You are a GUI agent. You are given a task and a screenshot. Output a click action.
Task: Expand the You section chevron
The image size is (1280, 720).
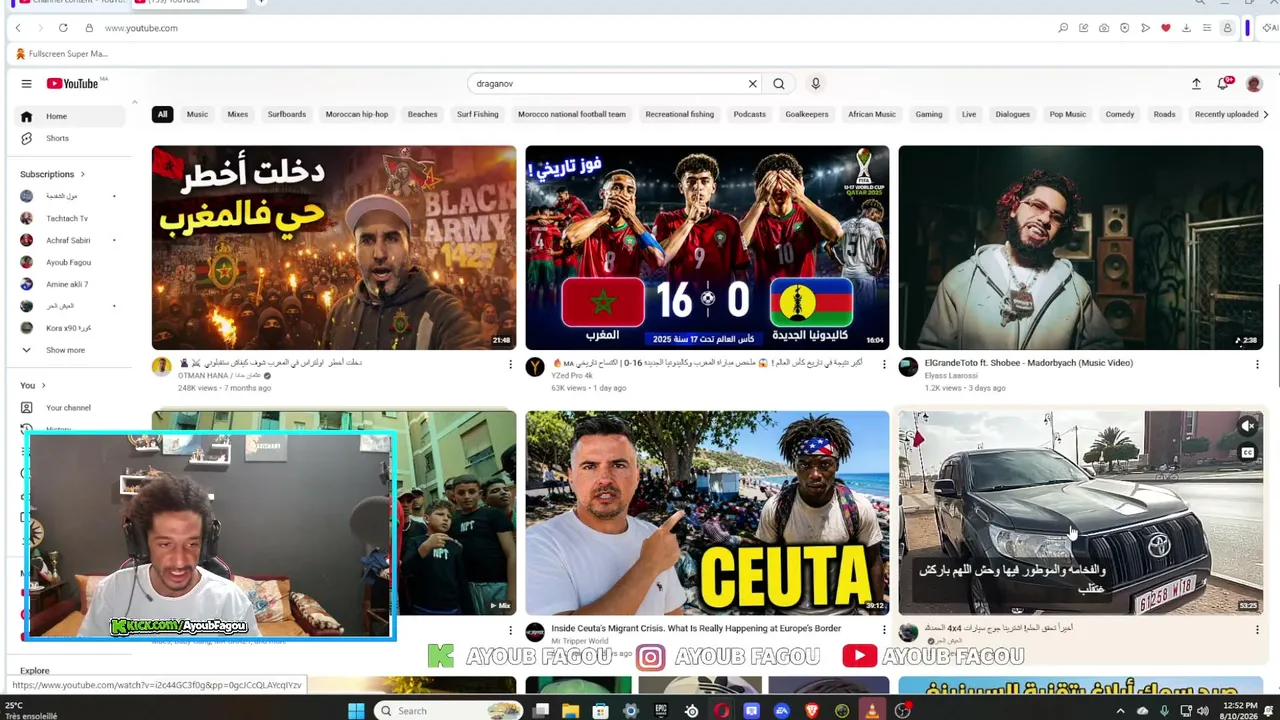click(43, 385)
